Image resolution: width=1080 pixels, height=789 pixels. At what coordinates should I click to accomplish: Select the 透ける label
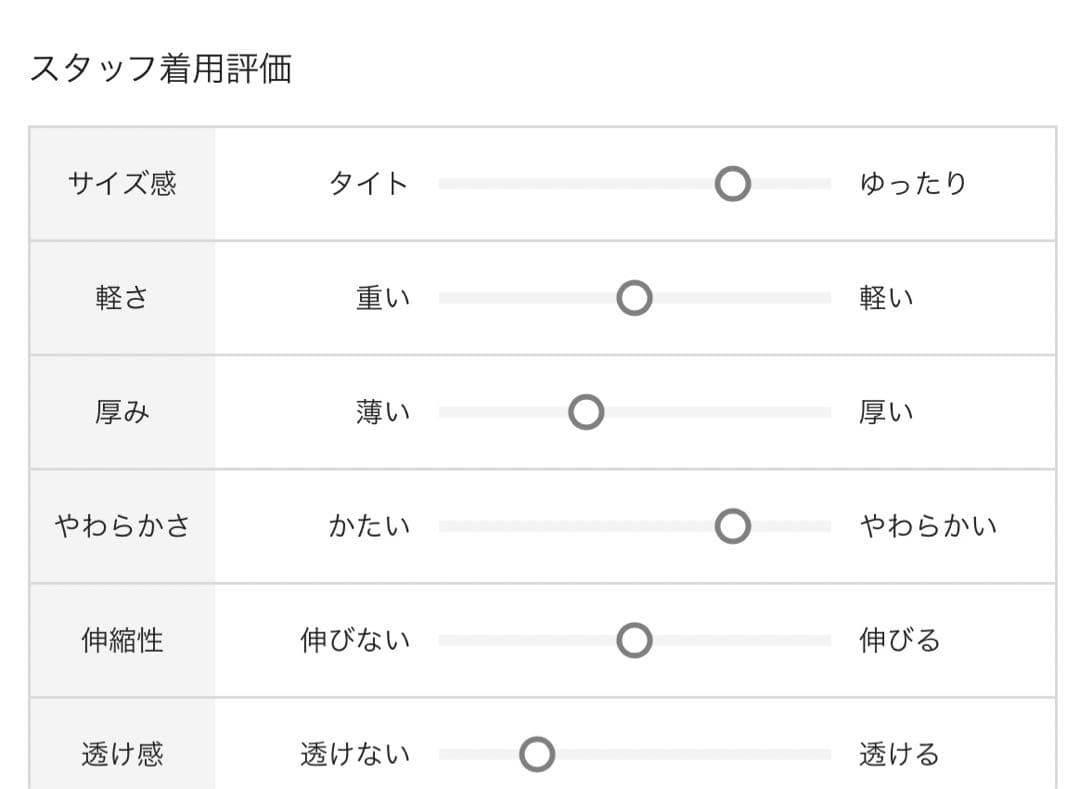pos(898,753)
